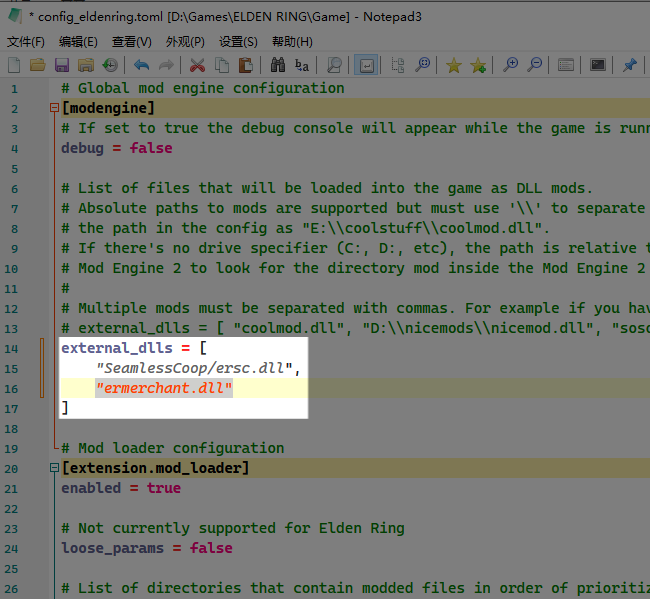Click line number 14 in the margin
This screenshot has width=650, height=599.
[x=12, y=349]
